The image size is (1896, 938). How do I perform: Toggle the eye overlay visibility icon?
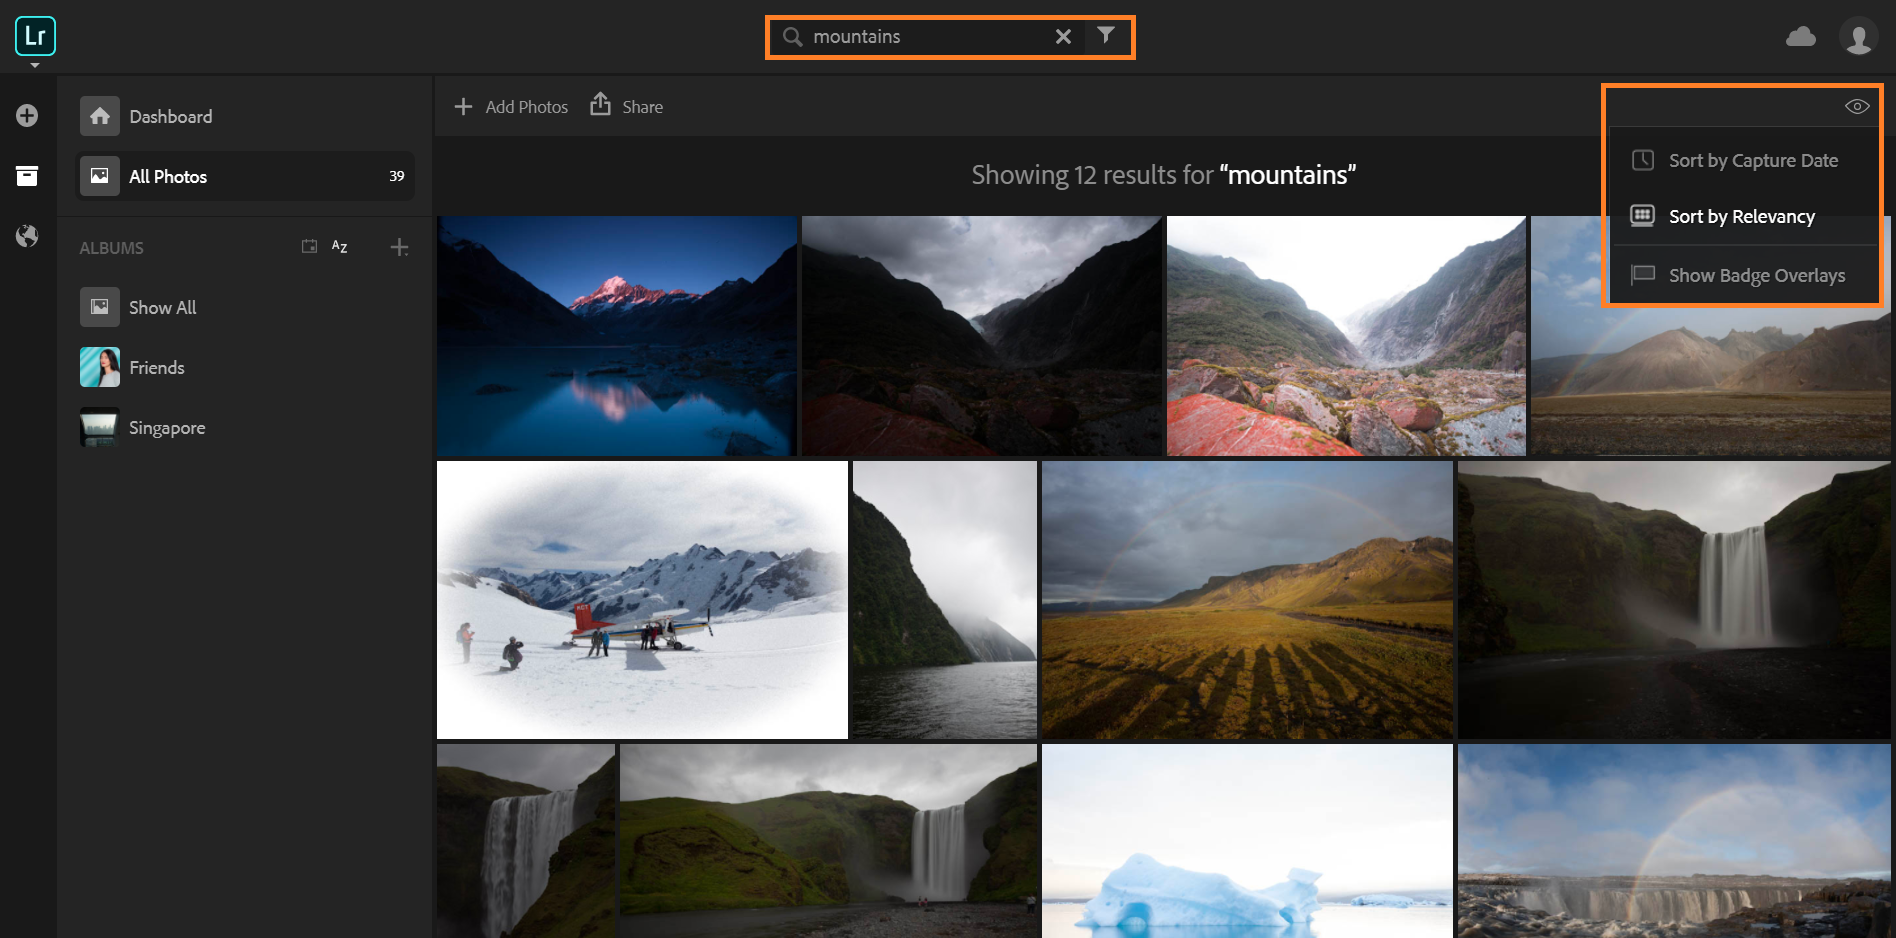[x=1857, y=105]
